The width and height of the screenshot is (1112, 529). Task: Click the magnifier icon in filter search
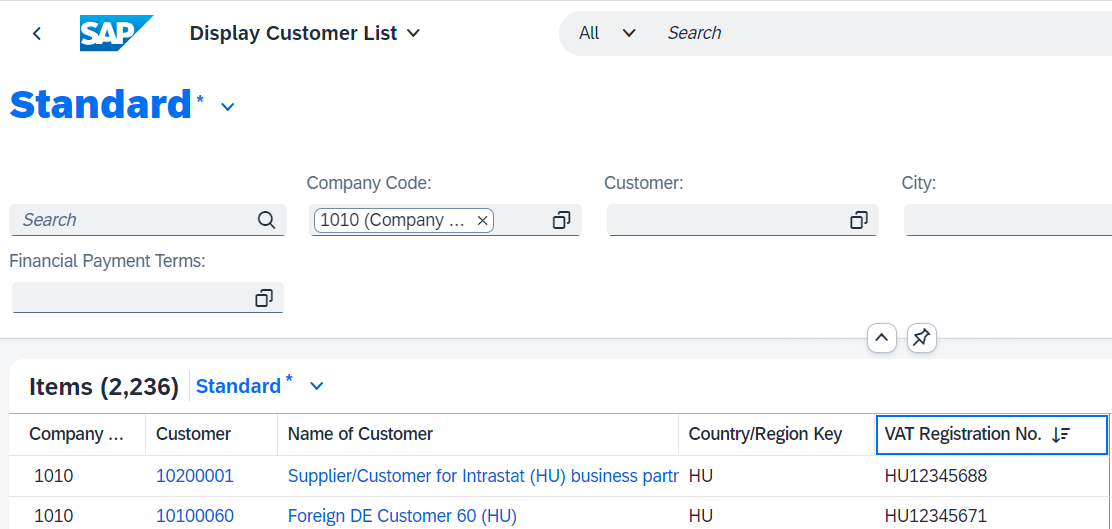coord(267,220)
